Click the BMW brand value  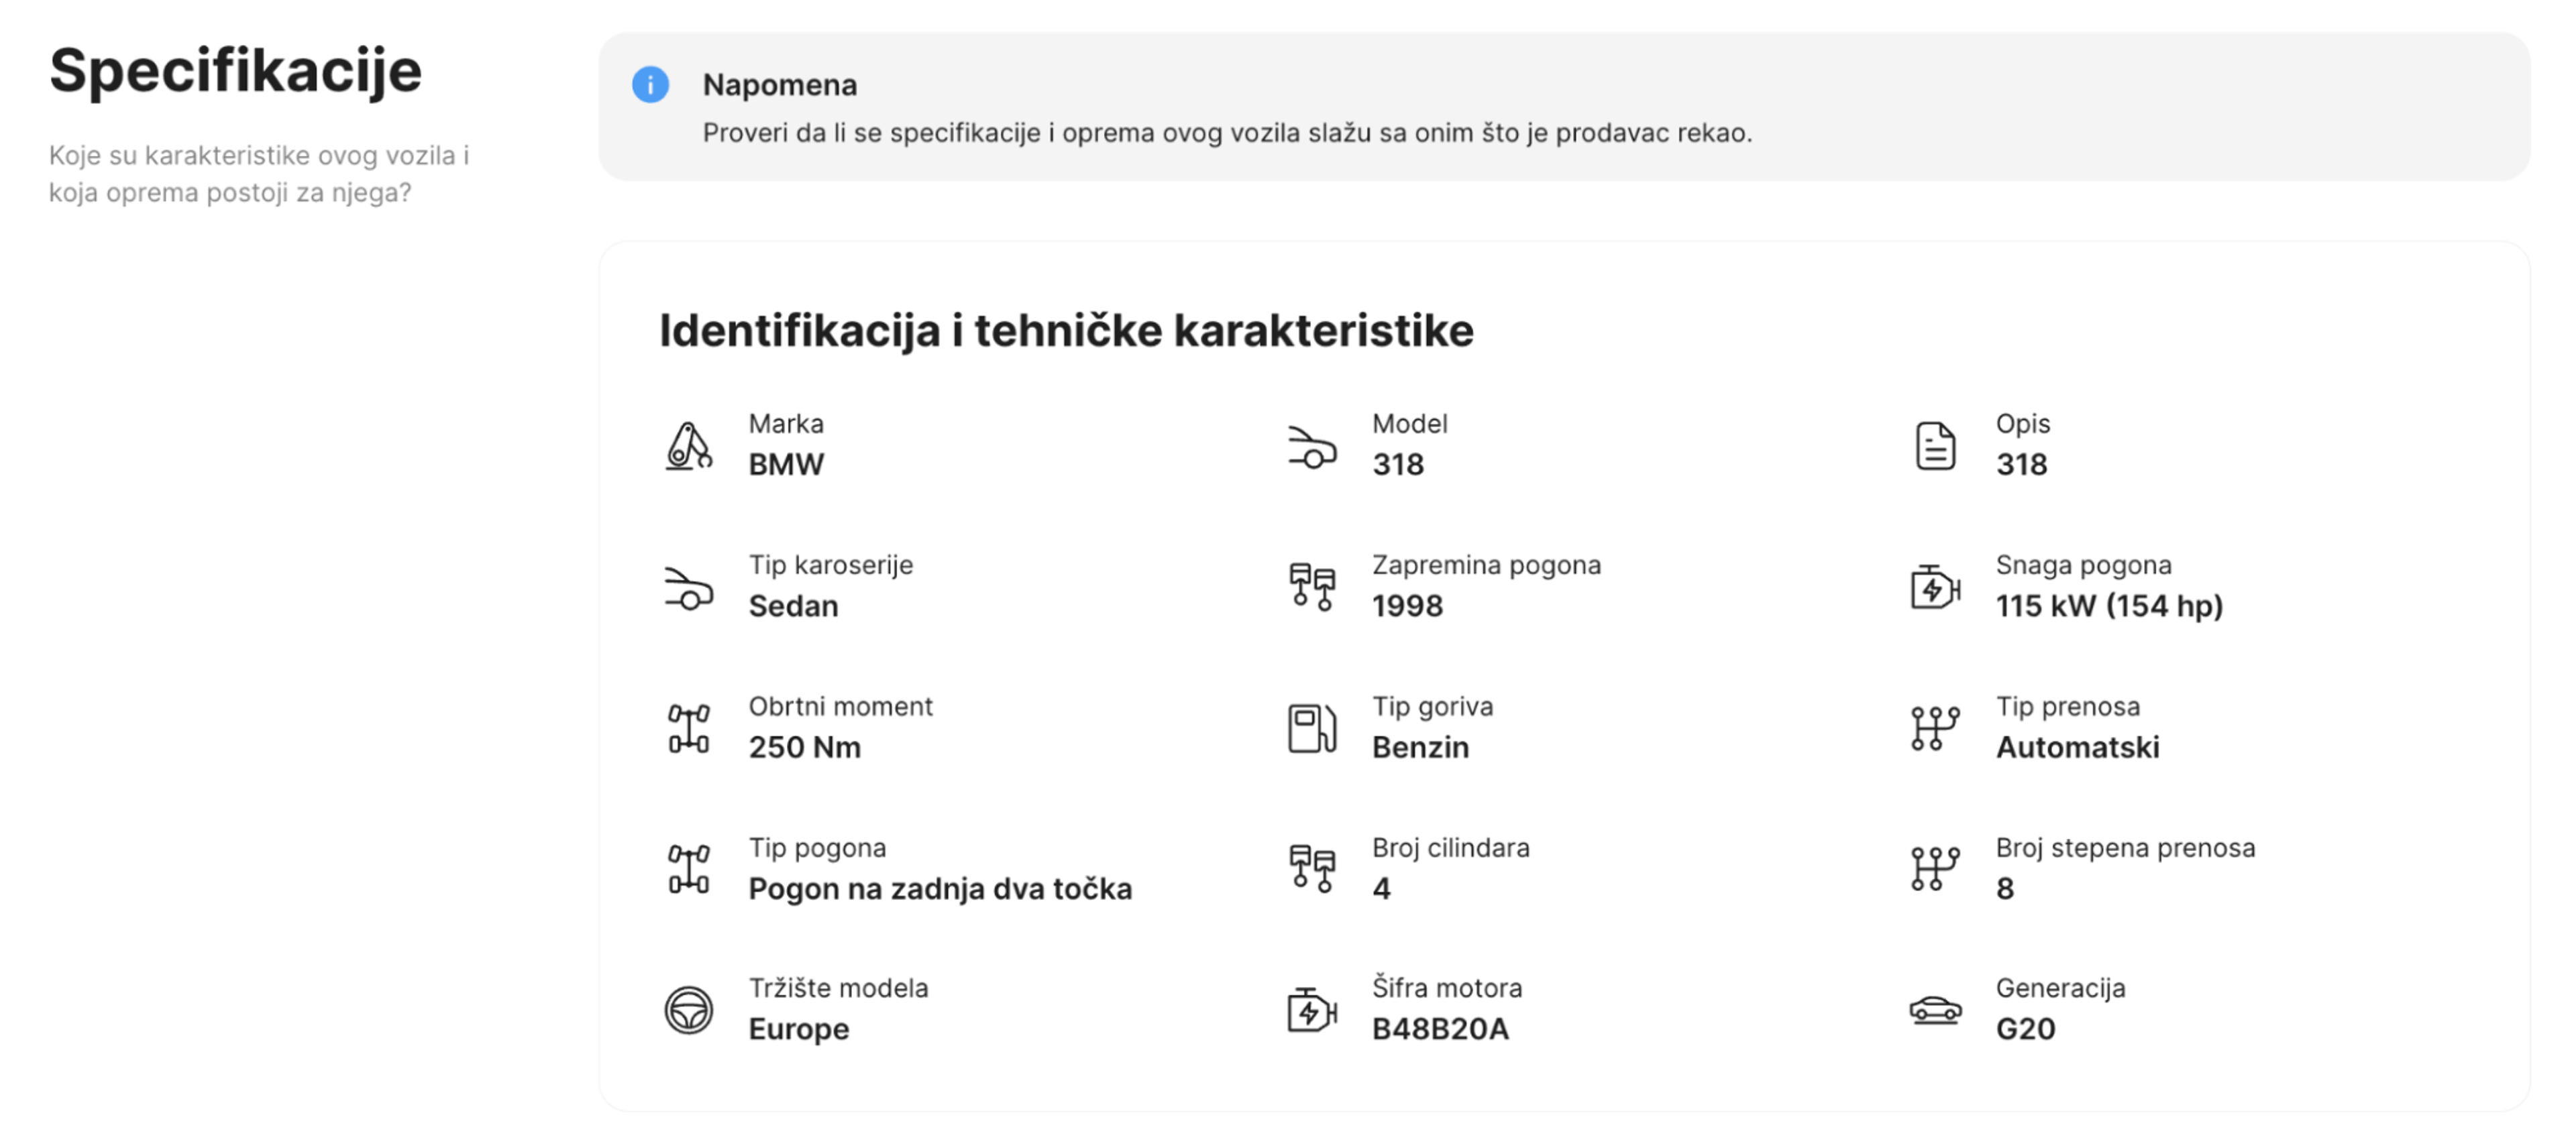click(x=786, y=465)
